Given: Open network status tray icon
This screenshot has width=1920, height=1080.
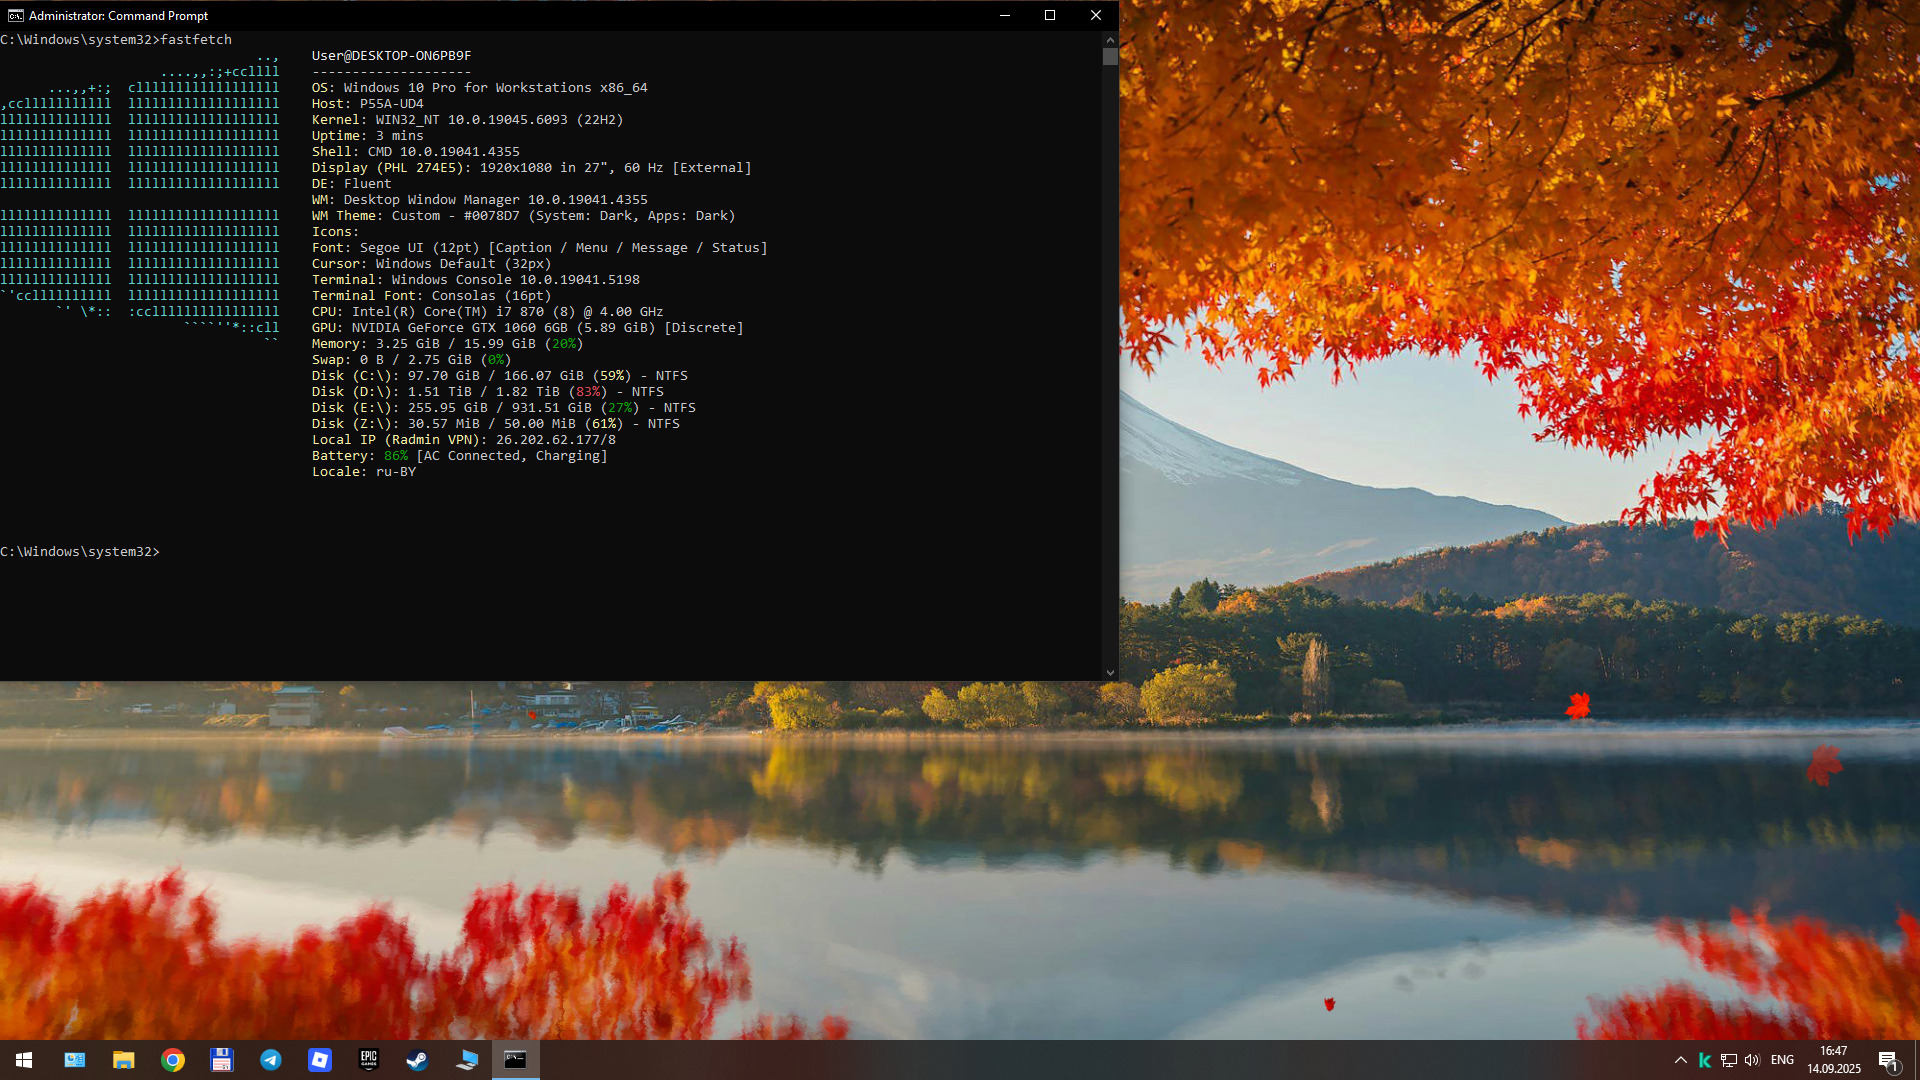Looking at the screenshot, I should [x=1729, y=1060].
